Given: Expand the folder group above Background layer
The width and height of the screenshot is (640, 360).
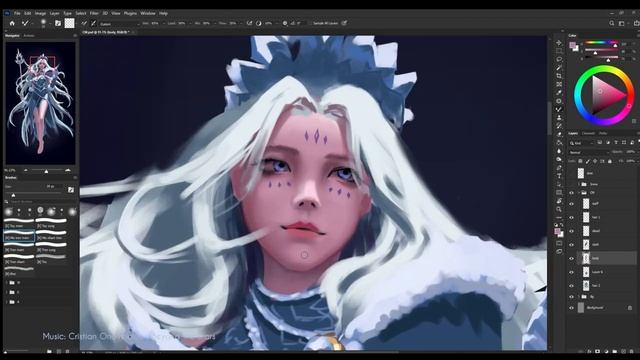Looking at the screenshot, I should click(x=579, y=297).
